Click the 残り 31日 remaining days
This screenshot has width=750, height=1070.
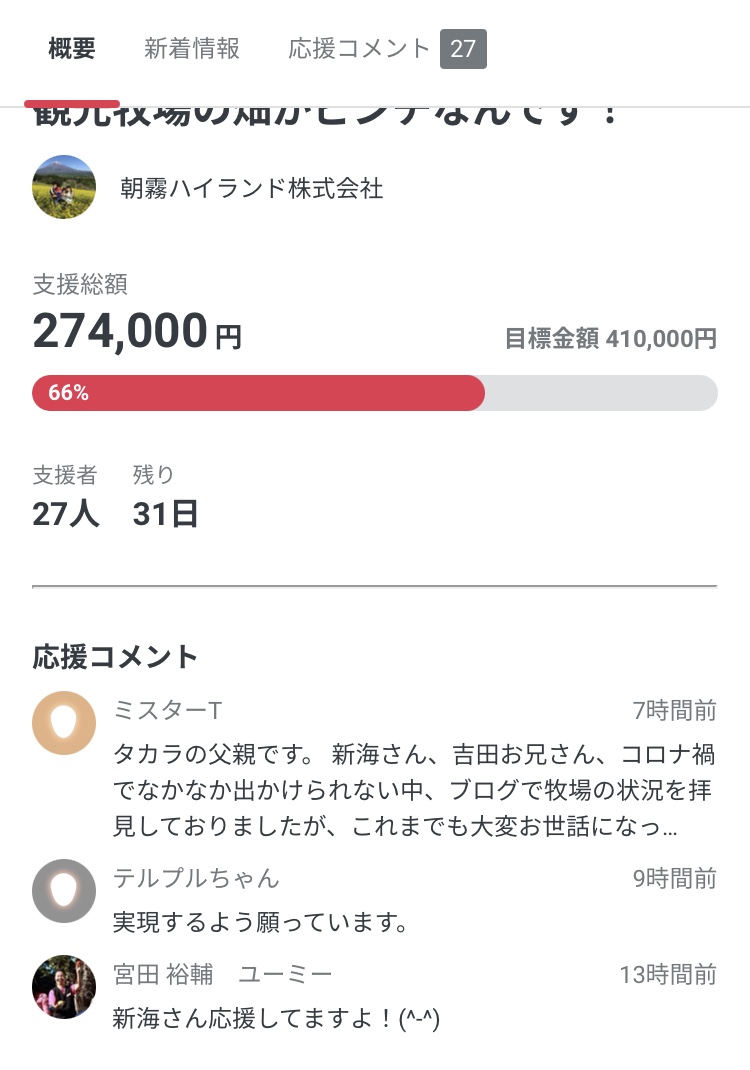coord(165,513)
